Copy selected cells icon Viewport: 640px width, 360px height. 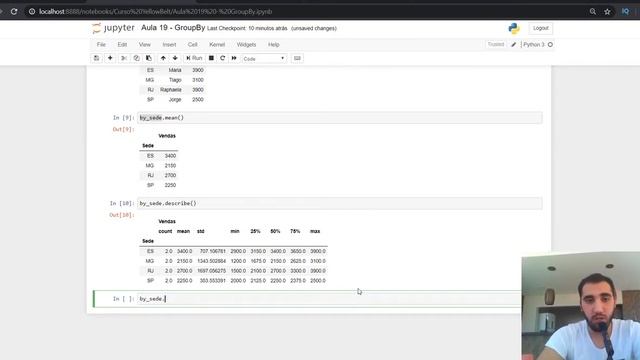click(x=136, y=58)
